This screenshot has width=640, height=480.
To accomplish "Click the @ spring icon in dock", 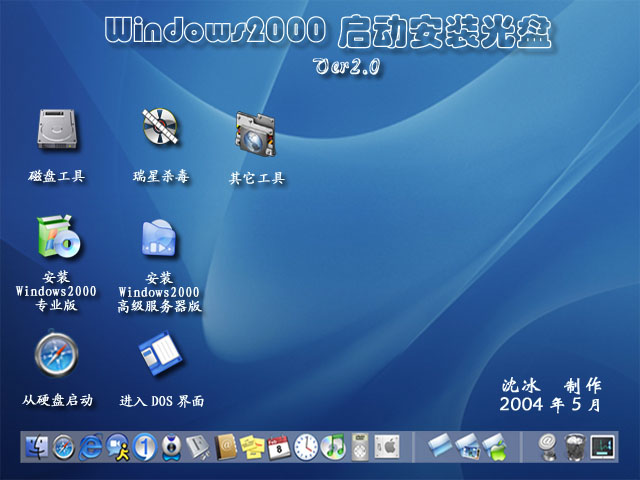I will coord(548,447).
